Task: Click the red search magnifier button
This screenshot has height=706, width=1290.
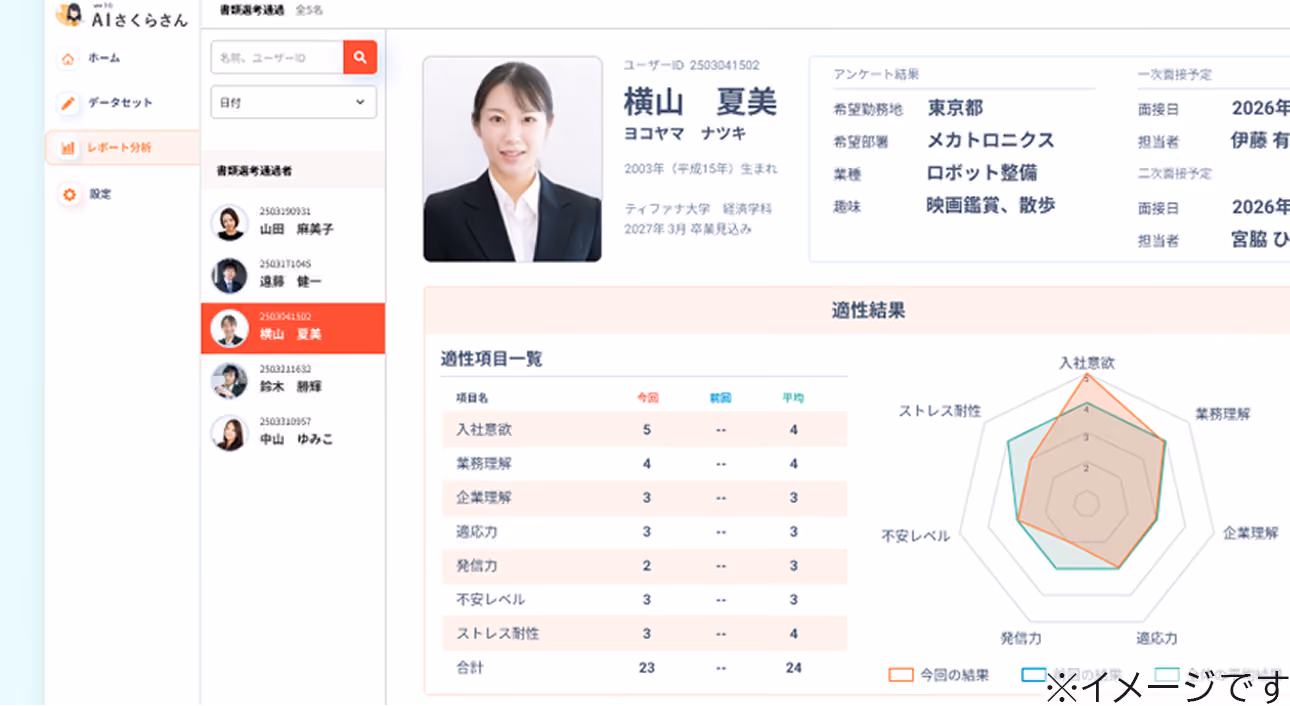Action: pos(360,58)
